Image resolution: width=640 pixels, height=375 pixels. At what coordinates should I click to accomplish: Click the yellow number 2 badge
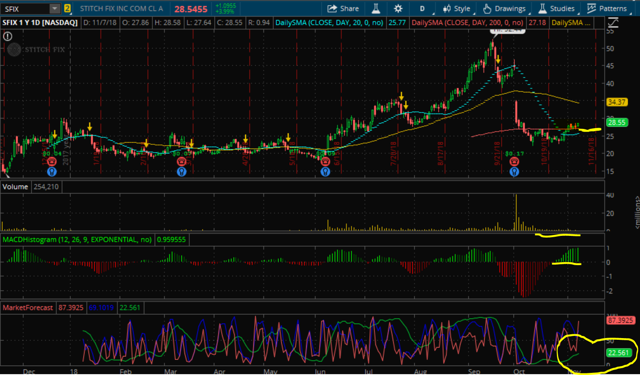click(x=67, y=8)
